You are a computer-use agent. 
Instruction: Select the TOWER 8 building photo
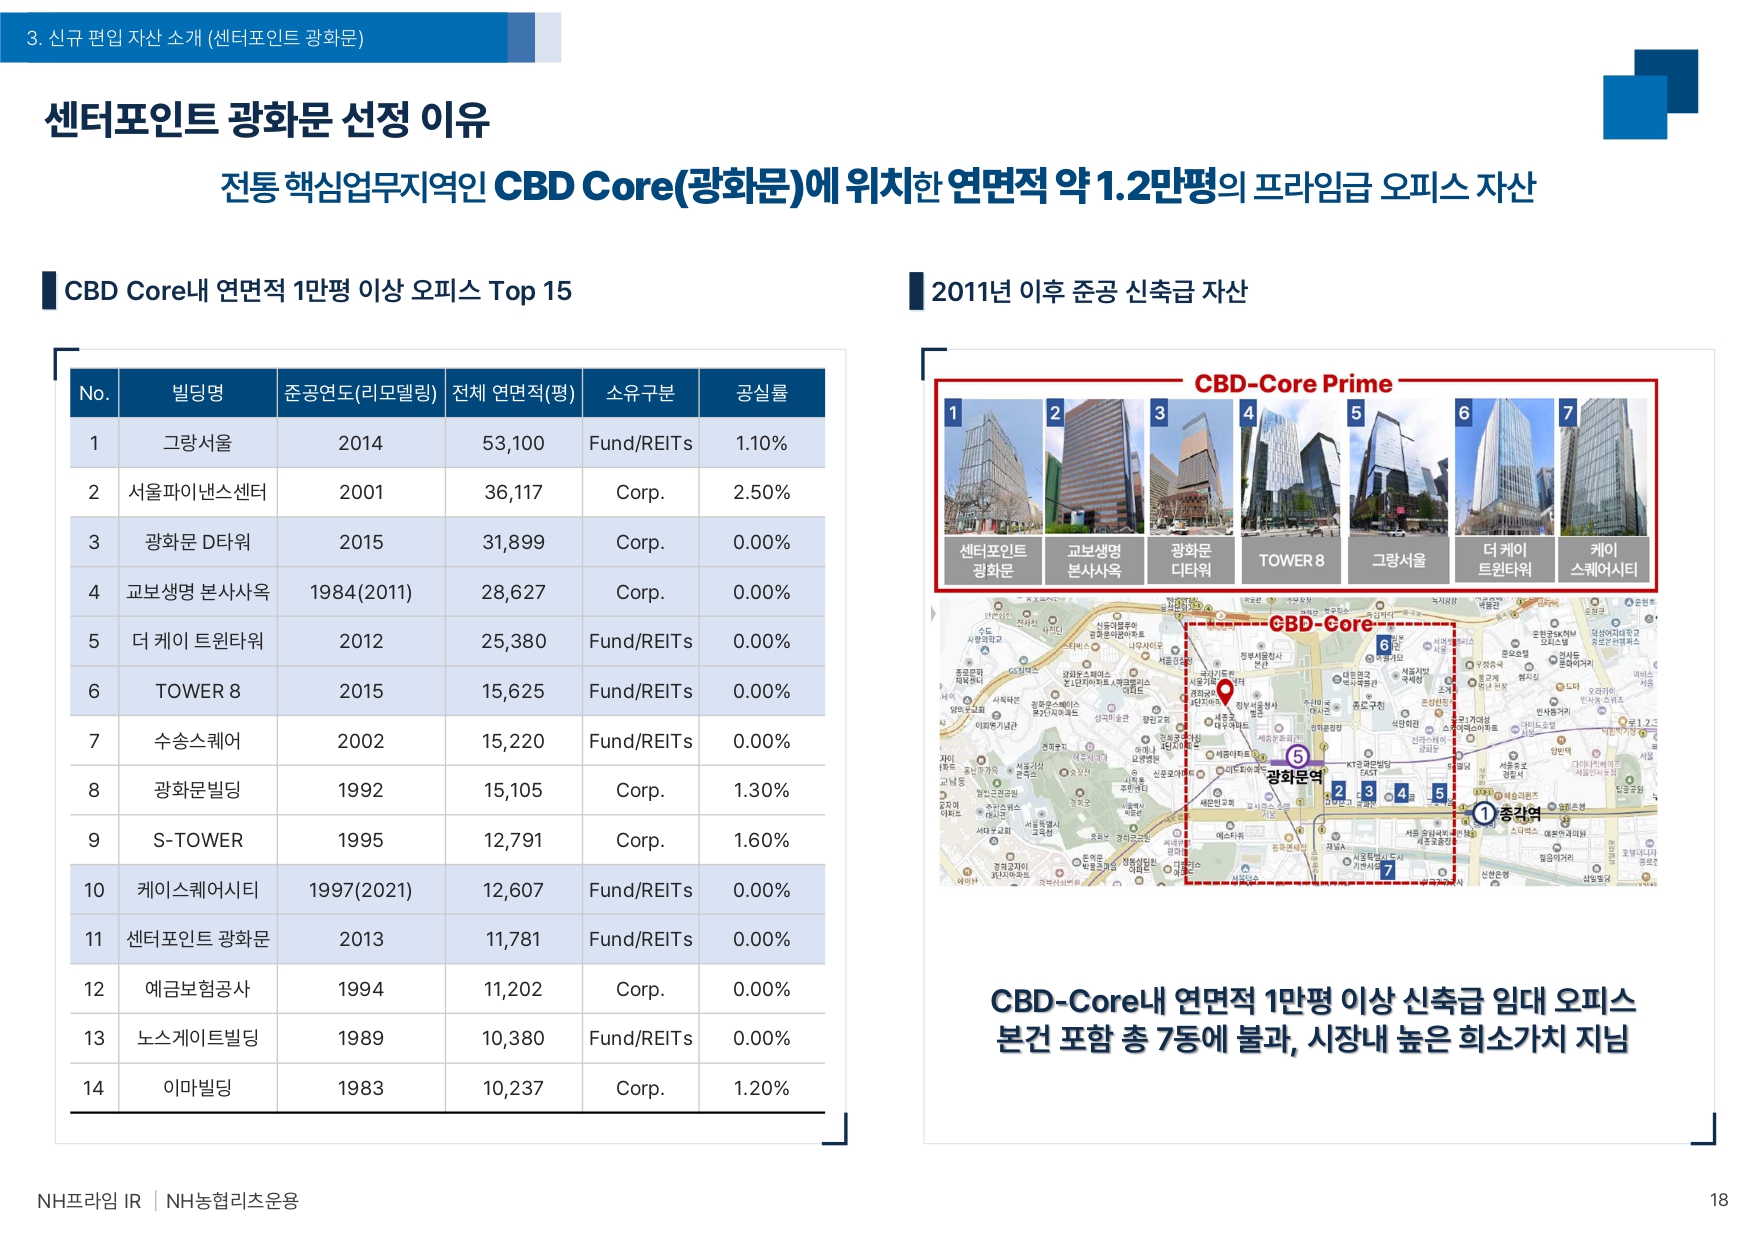click(x=1290, y=466)
